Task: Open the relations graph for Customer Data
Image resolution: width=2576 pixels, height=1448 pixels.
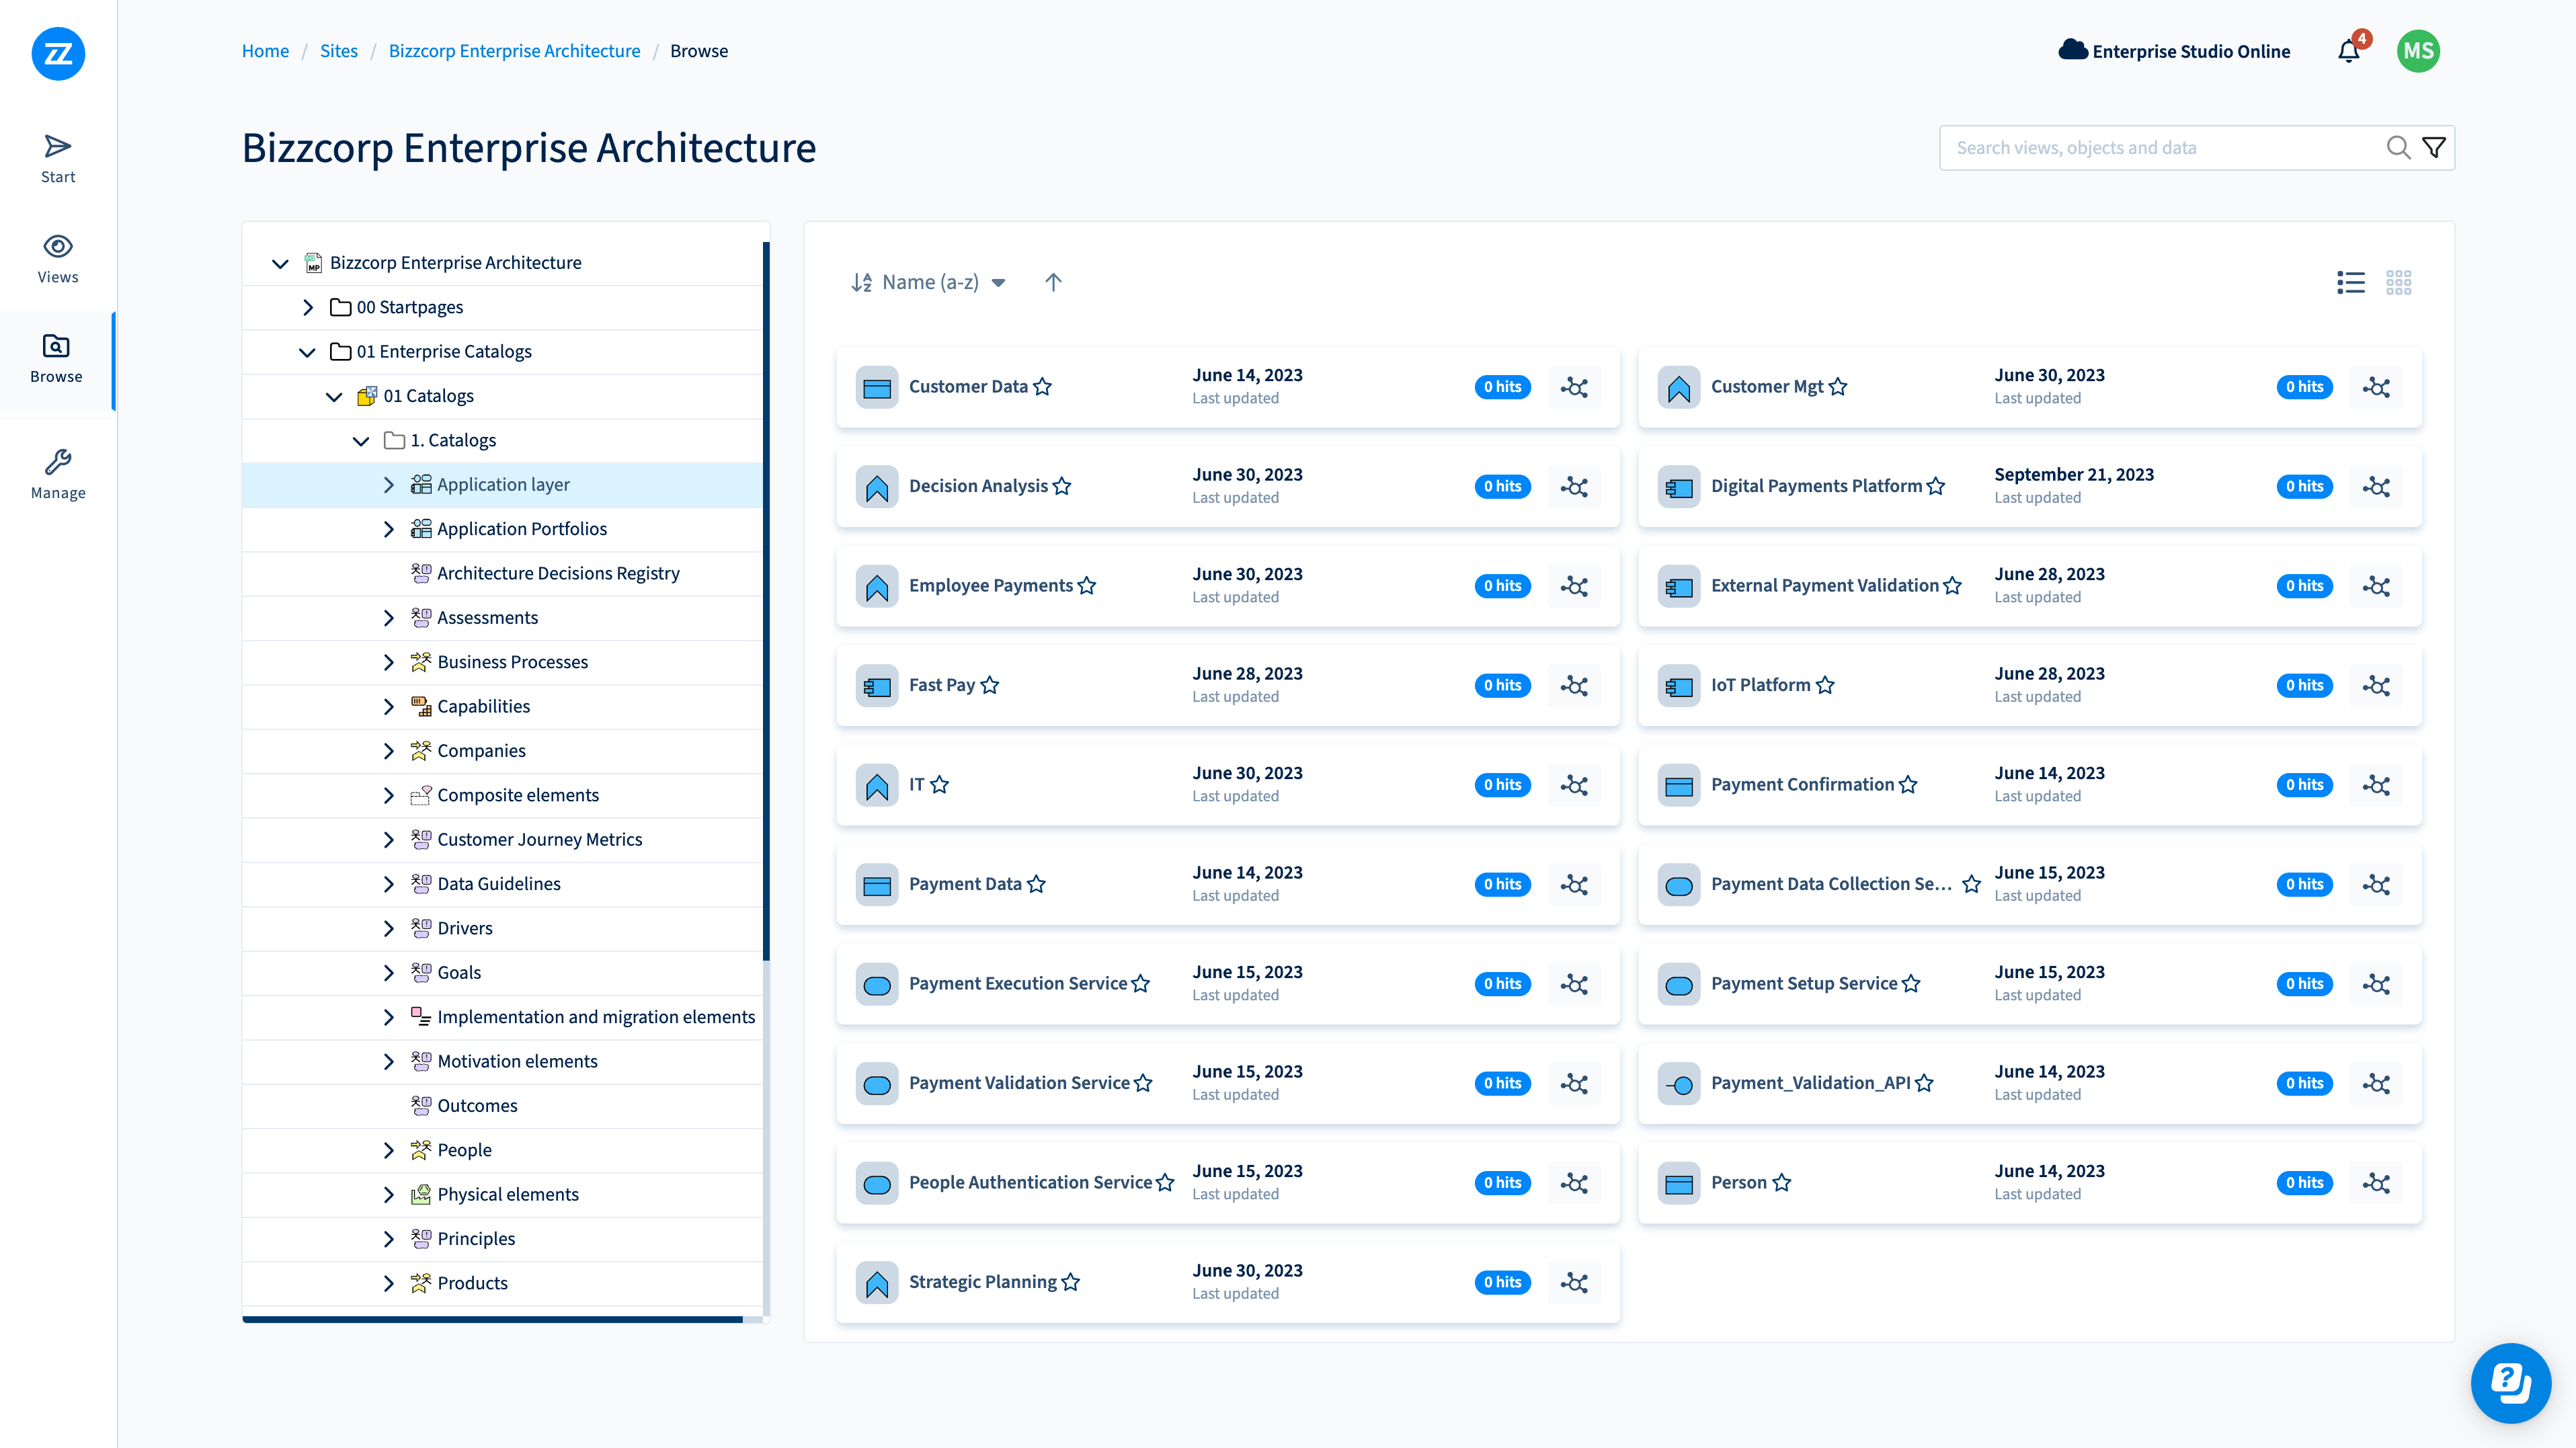Action: 1574,387
